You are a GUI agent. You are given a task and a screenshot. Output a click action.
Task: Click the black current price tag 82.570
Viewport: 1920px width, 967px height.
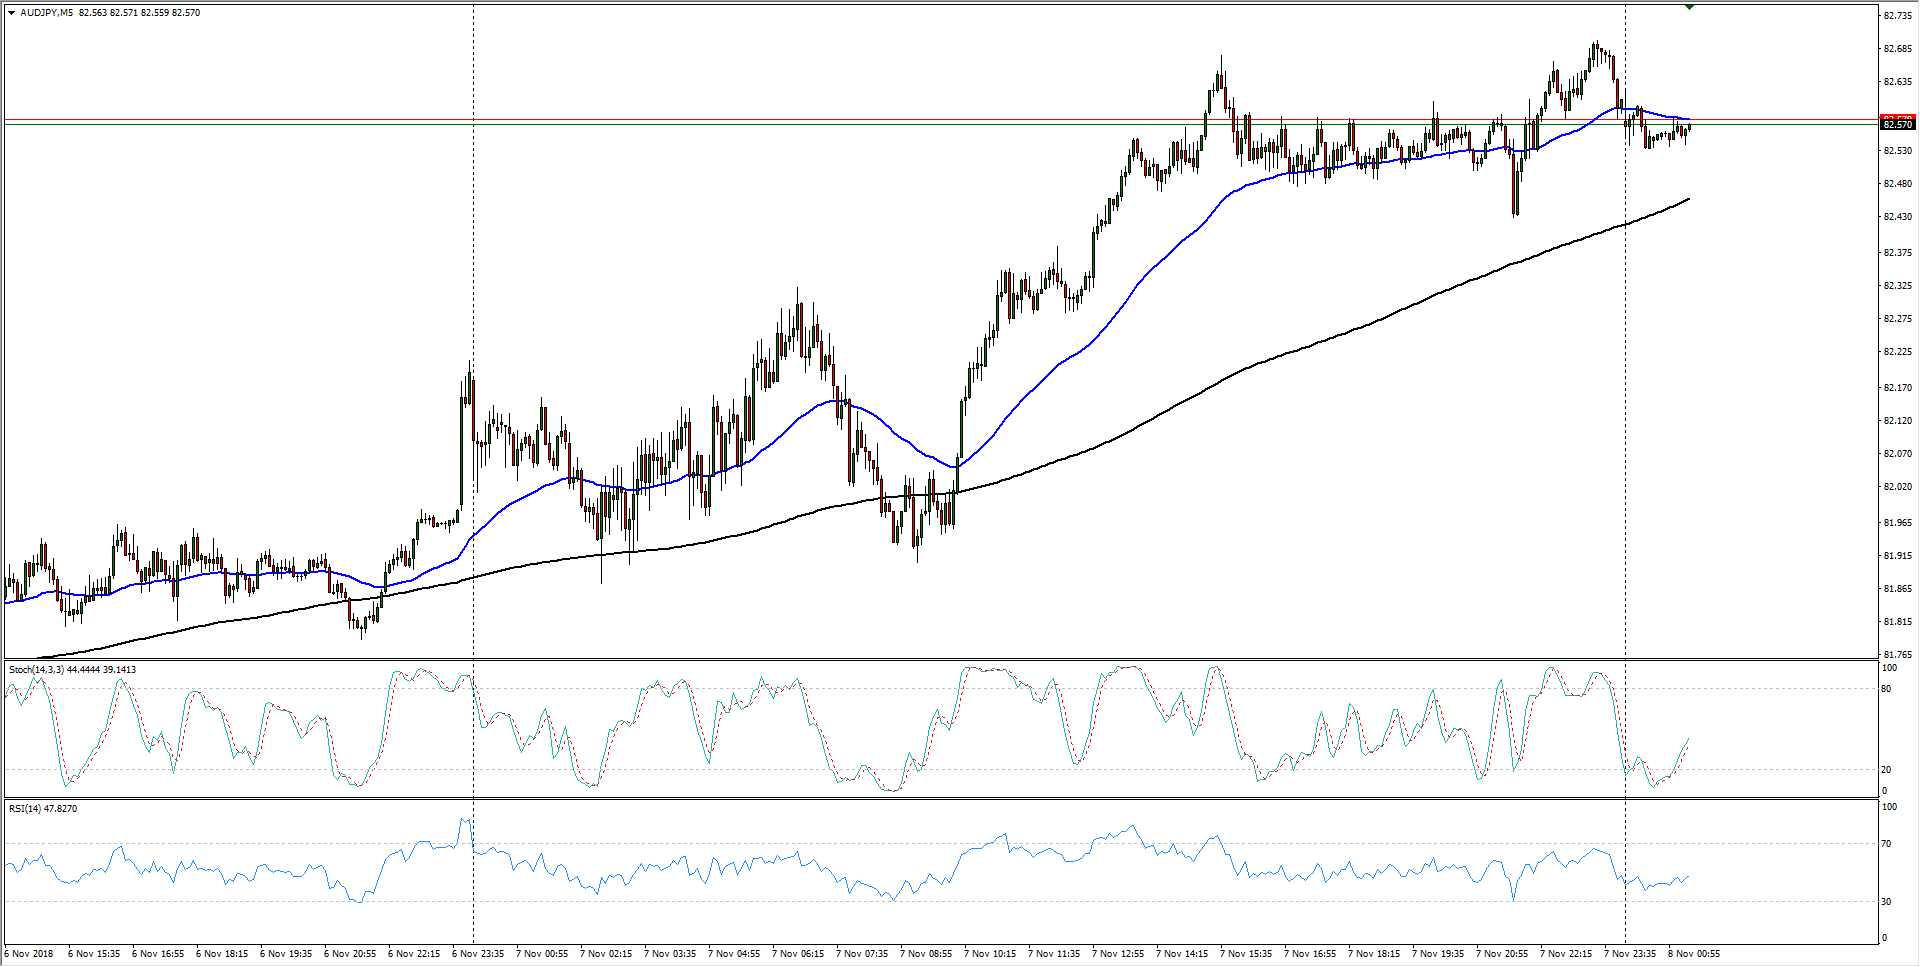point(1897,125)
